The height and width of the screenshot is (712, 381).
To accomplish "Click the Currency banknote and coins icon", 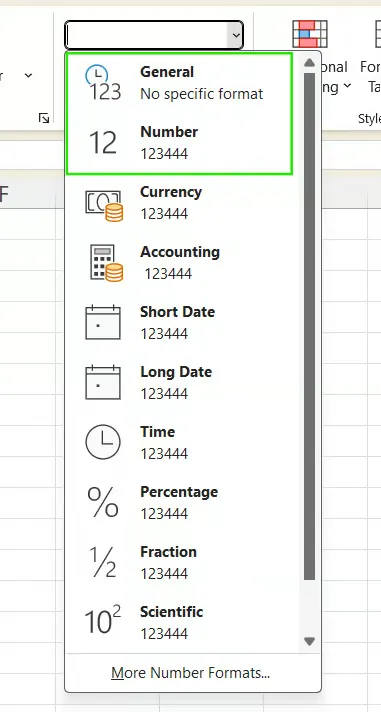I will click(104, 206).
